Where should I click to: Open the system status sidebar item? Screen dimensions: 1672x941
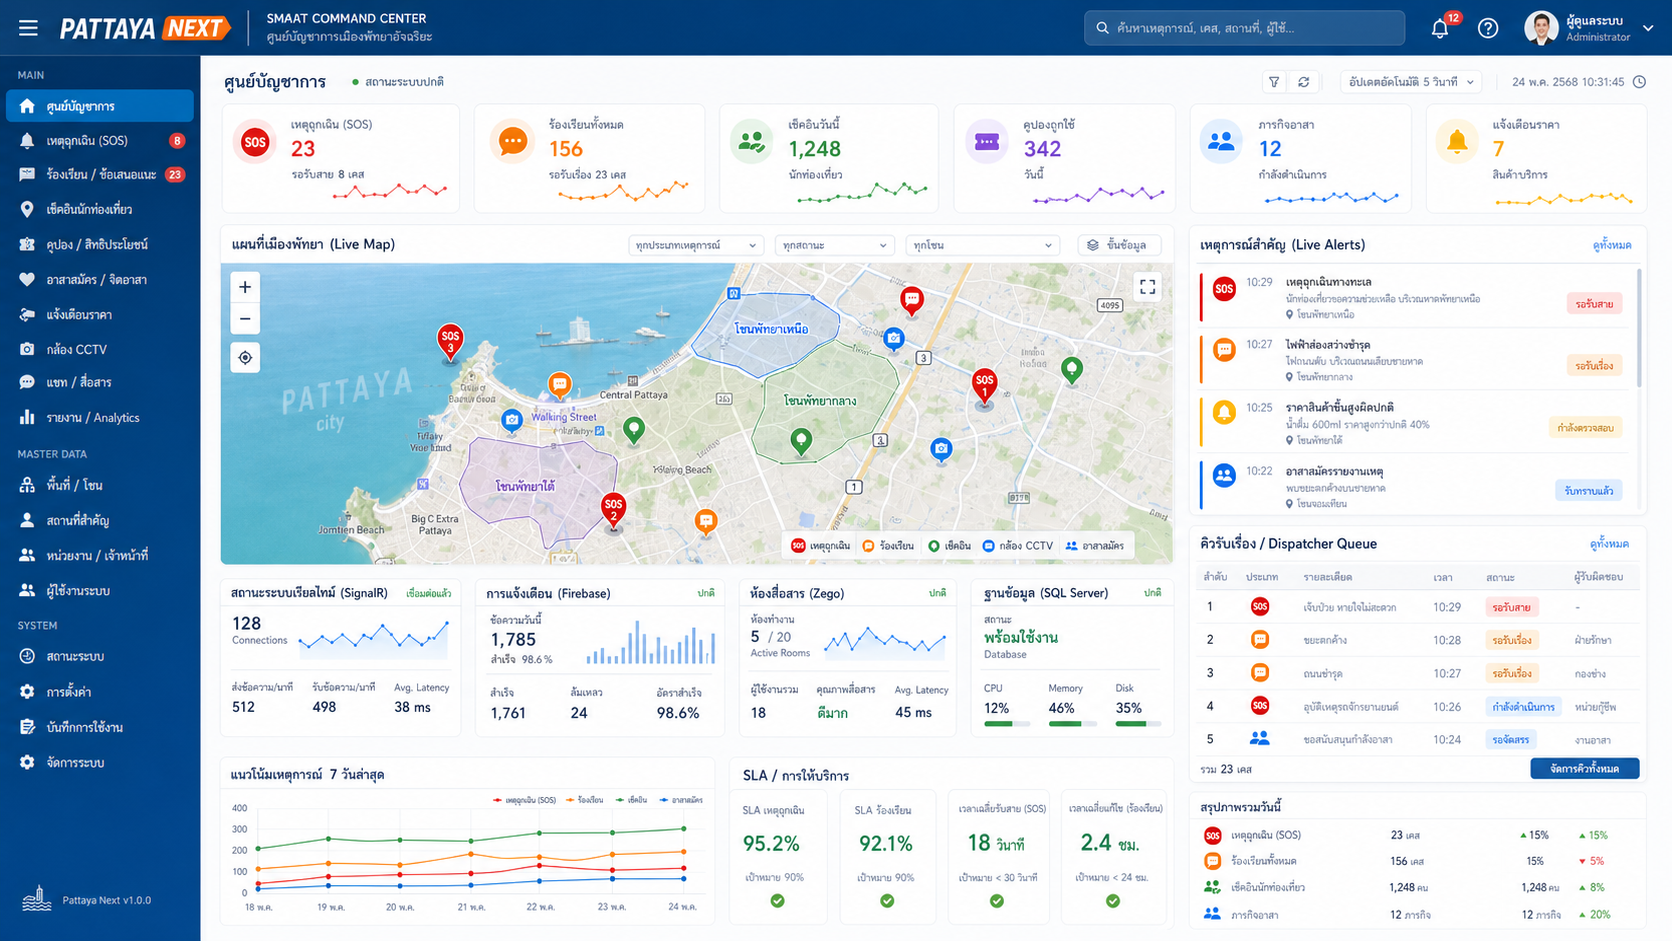pyautogui.click(x=100, y=656)
